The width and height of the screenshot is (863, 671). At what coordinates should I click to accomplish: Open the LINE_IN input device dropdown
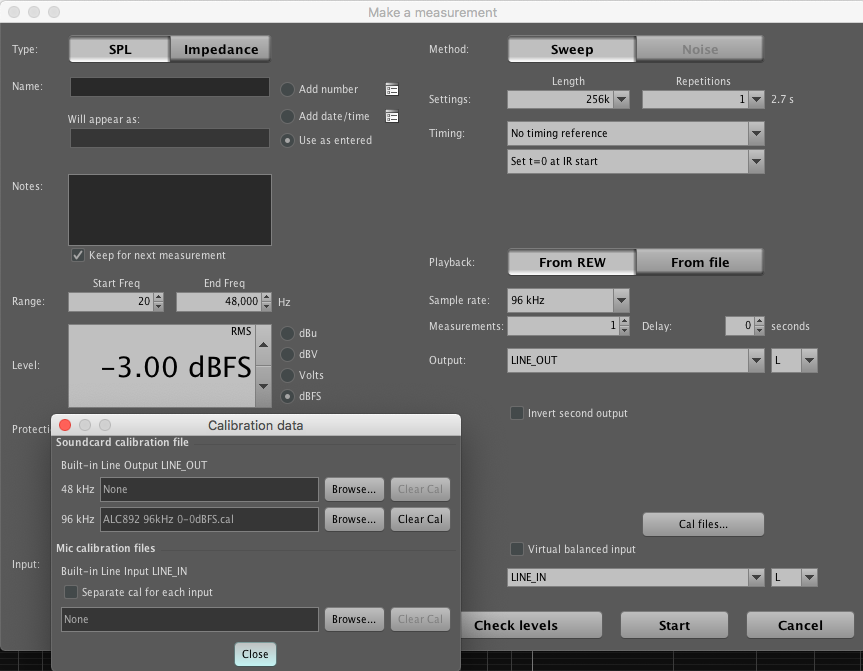[x=756, y=577]
